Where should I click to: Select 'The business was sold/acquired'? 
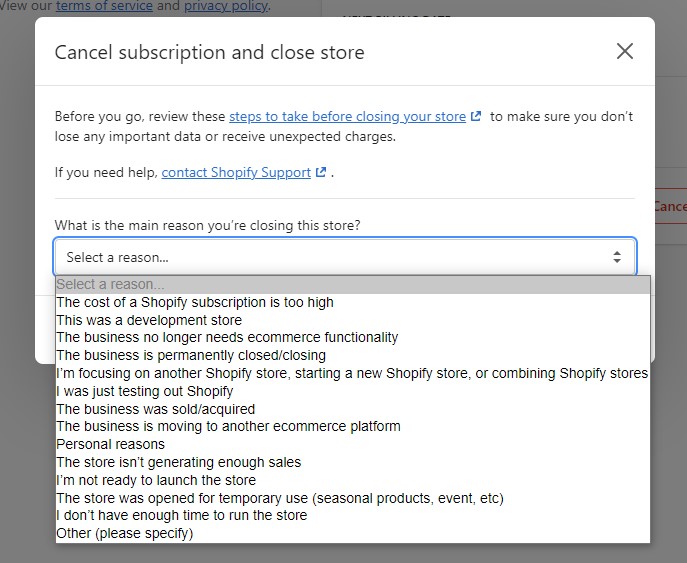(x=353, y=409)
